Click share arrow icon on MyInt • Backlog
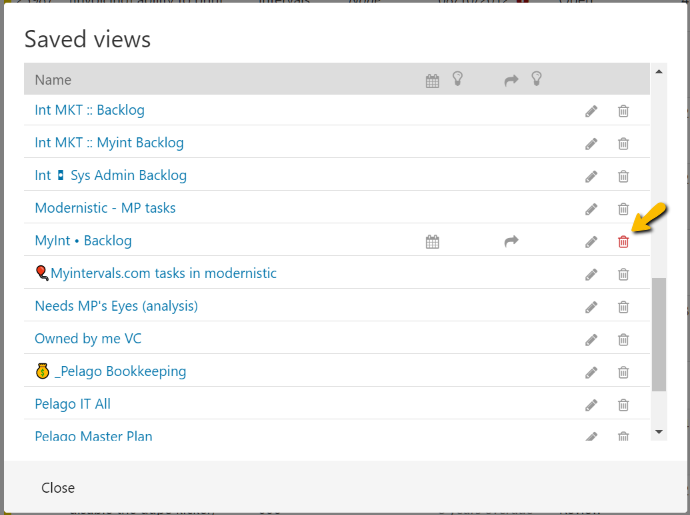Viewport: 690px width, 515px height. (511, 241)
